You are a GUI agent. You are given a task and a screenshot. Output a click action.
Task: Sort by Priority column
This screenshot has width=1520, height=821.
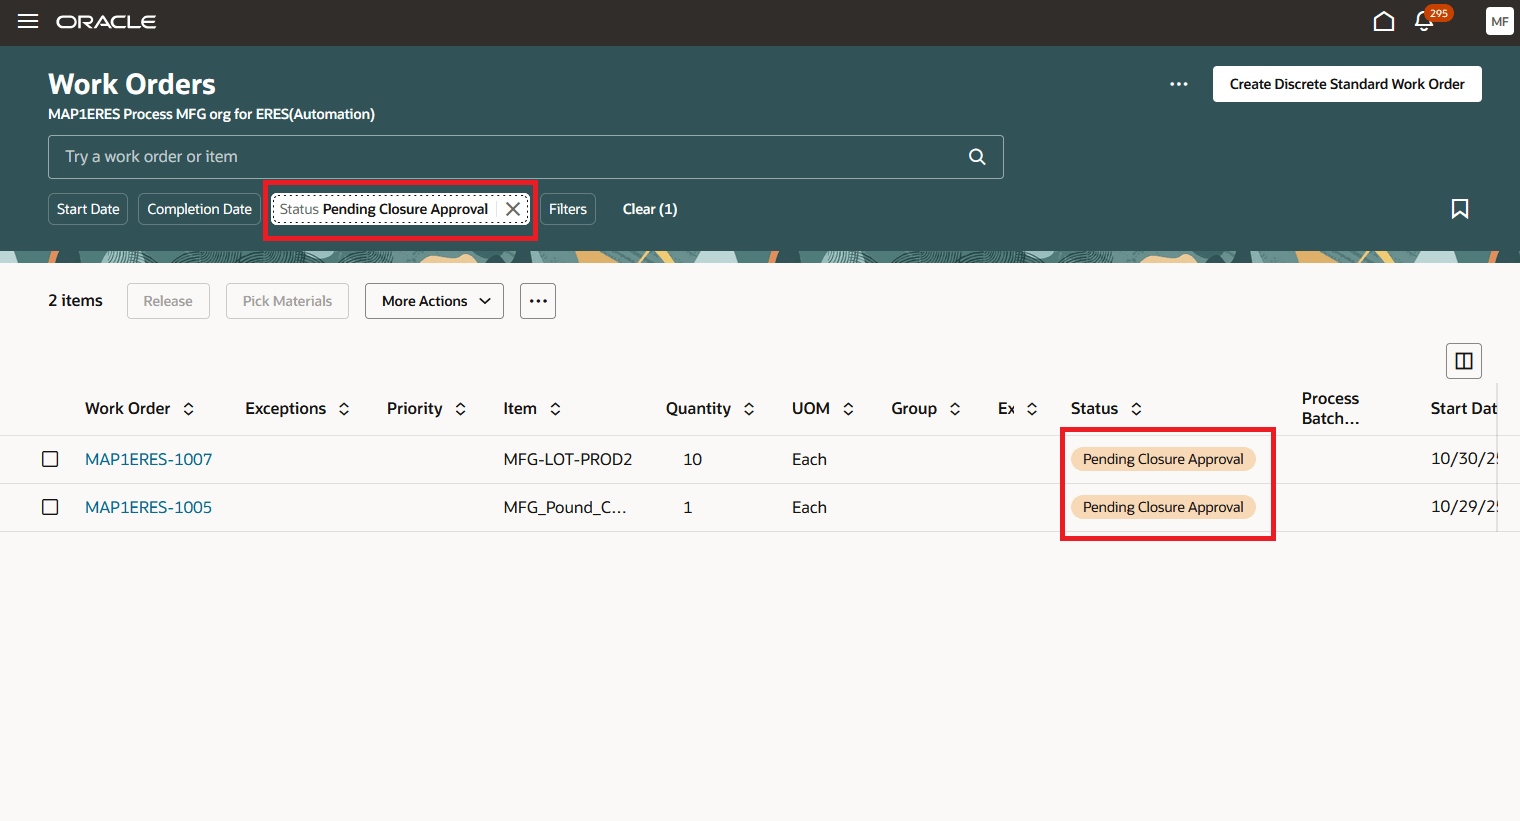click(x=461, y=409)
